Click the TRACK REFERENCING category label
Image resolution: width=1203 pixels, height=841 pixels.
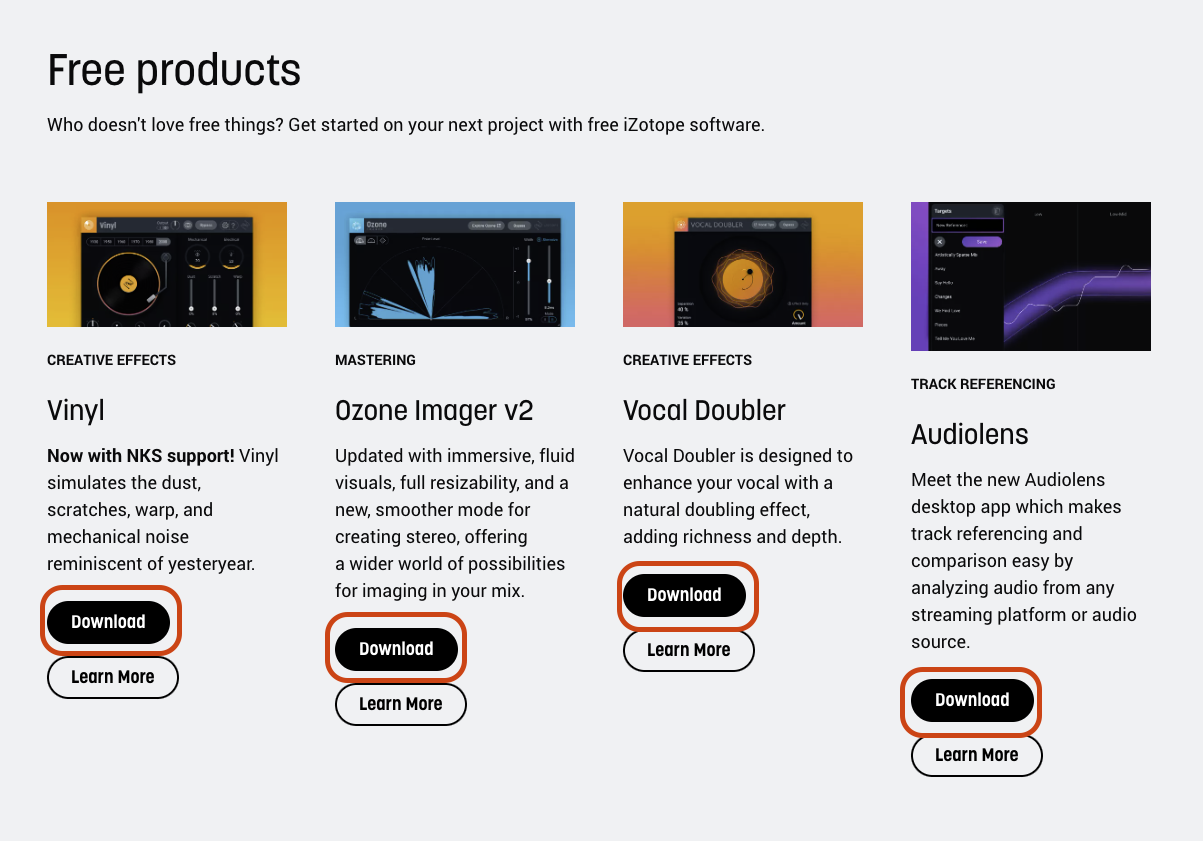tap(983, 384)
